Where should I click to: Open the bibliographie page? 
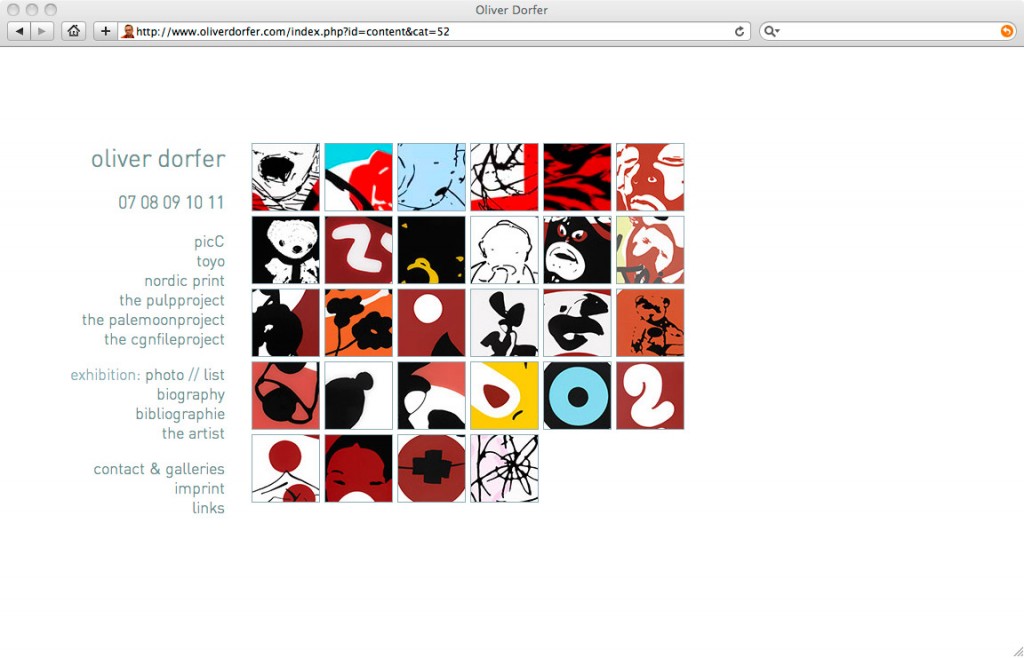coord(180,414)
